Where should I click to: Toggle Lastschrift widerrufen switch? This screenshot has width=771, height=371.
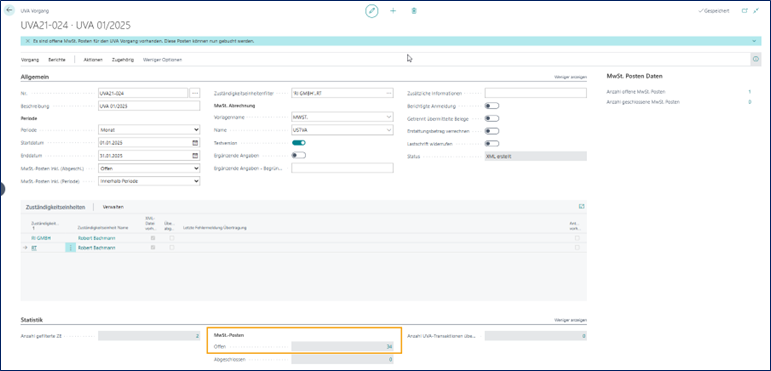(x=492, y=143)
